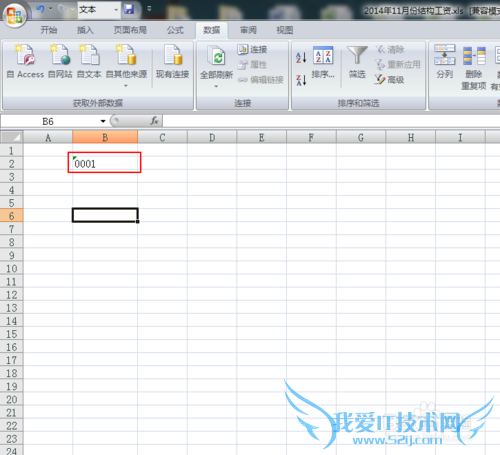Select column I header
The image size is (500, 455).
pos(460,137)
